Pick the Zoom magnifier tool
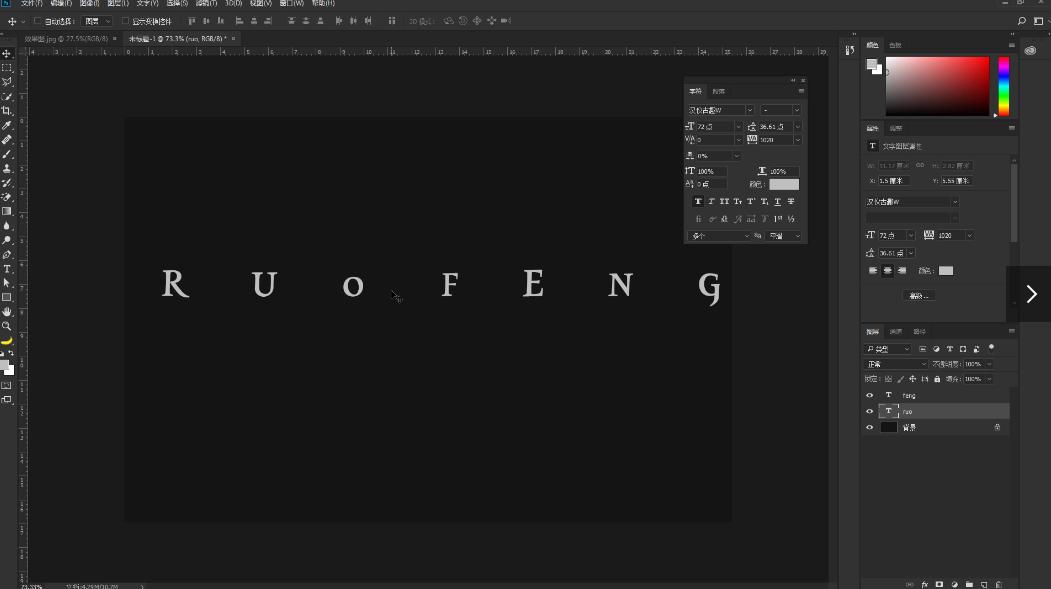Viewport: 1051px width, 589px height. 7,326
